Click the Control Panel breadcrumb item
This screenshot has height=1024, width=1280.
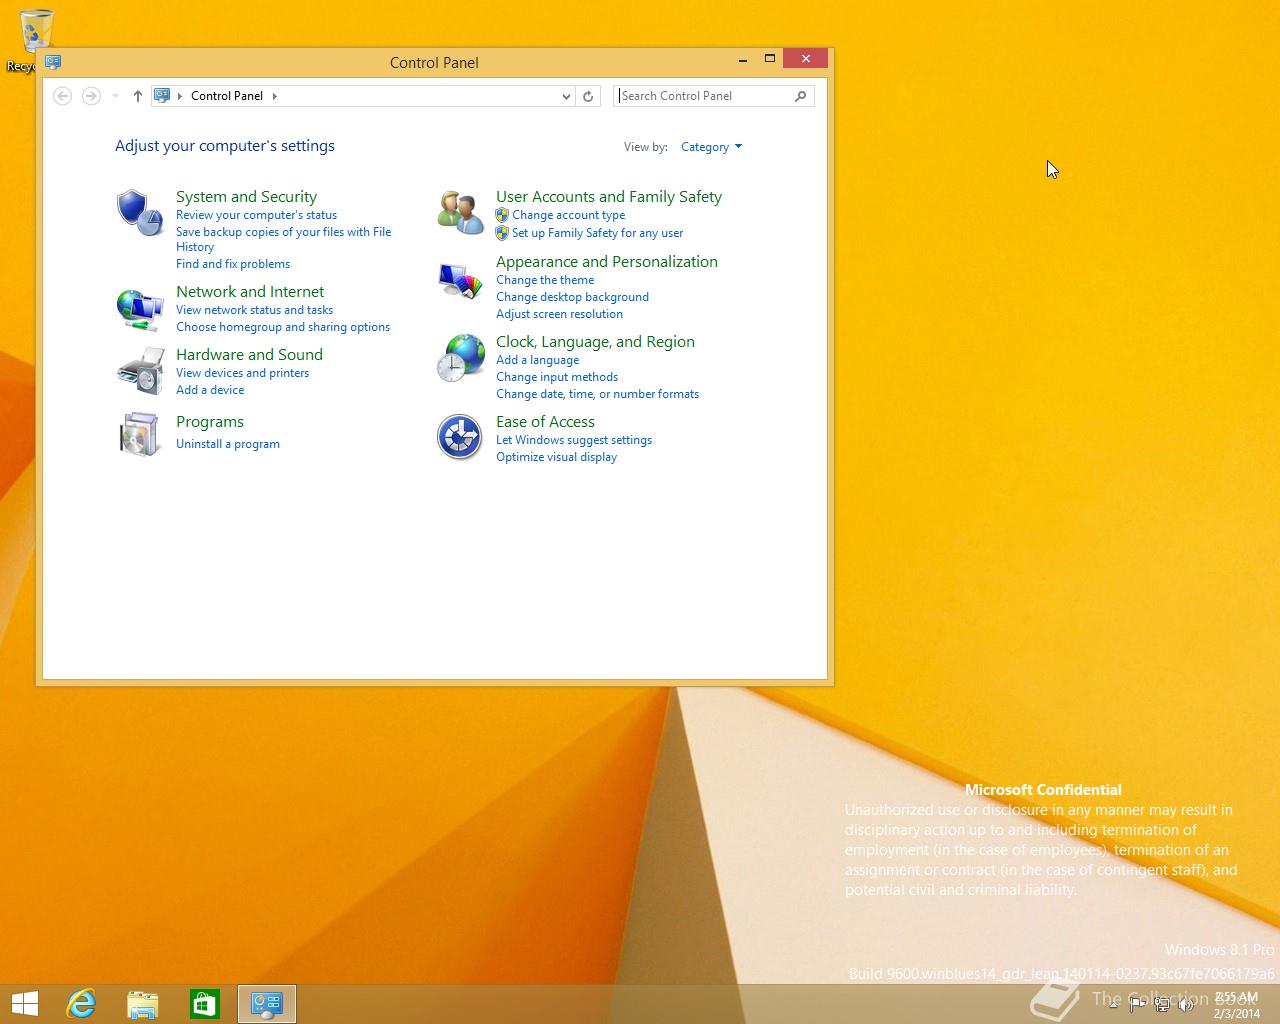point(227,96)
